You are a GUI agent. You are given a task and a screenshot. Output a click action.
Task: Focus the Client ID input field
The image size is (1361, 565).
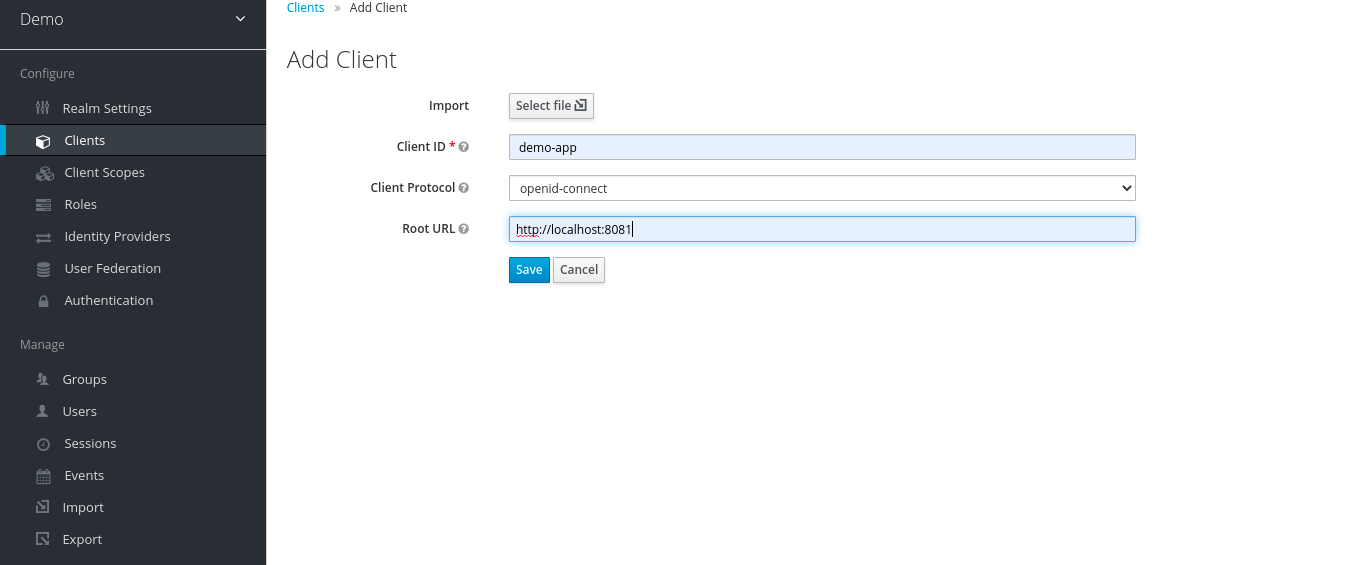pyautogui.click(x=822, y=147)
